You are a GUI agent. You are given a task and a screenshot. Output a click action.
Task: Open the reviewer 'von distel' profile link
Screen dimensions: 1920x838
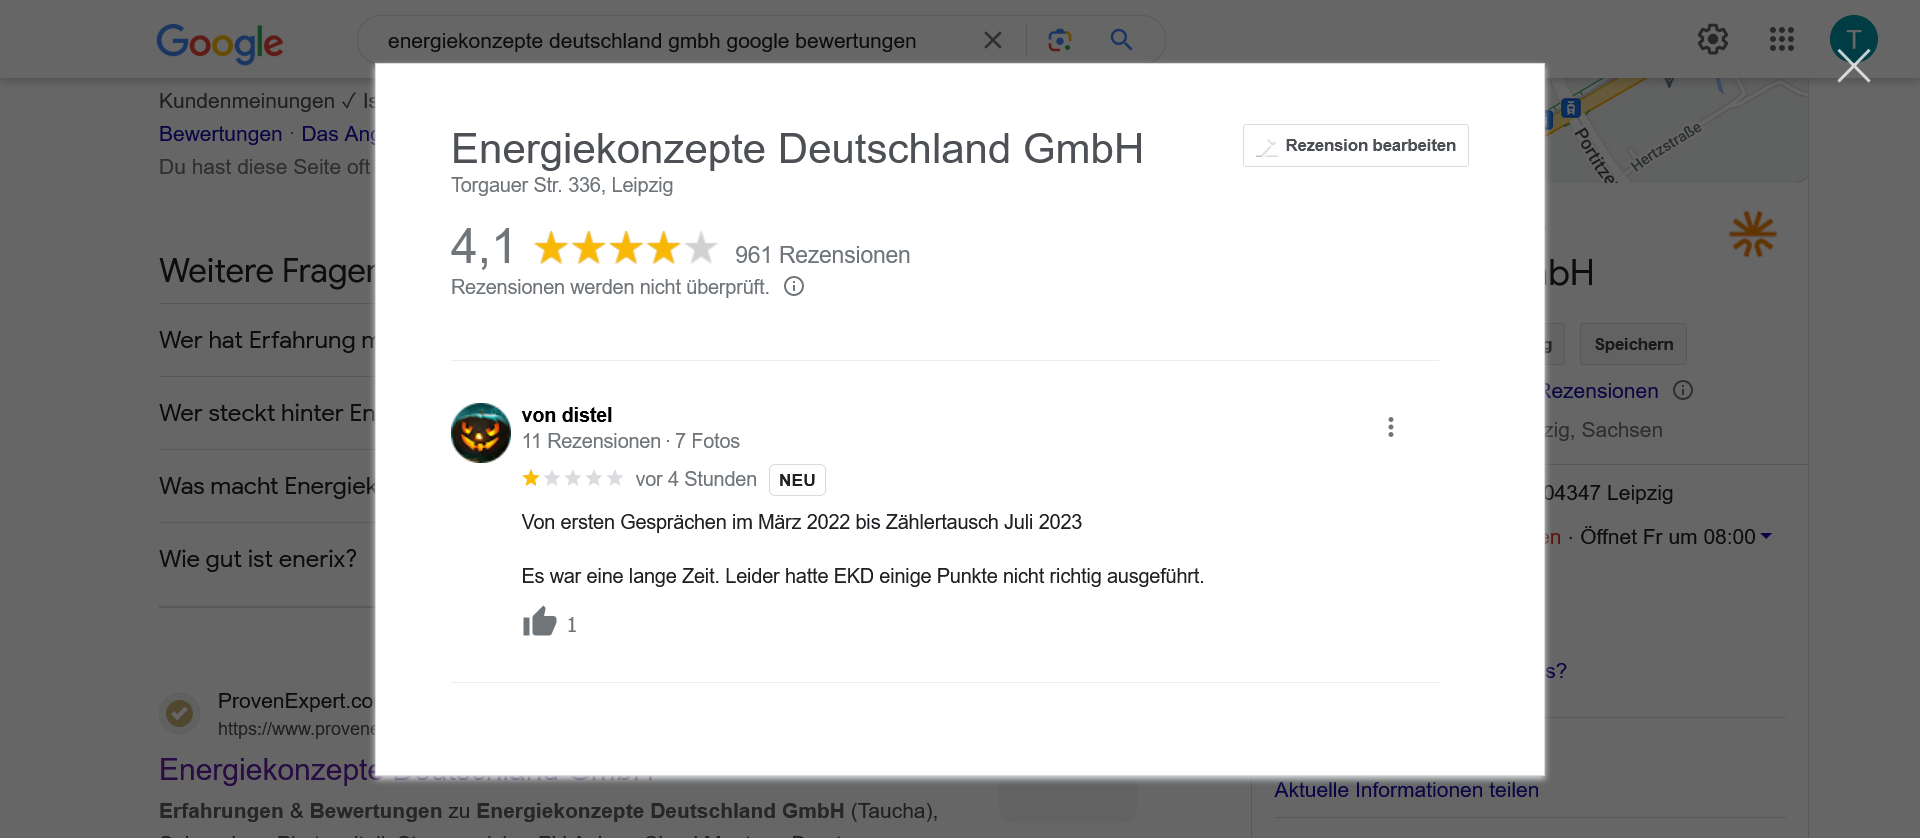[566, 415]
